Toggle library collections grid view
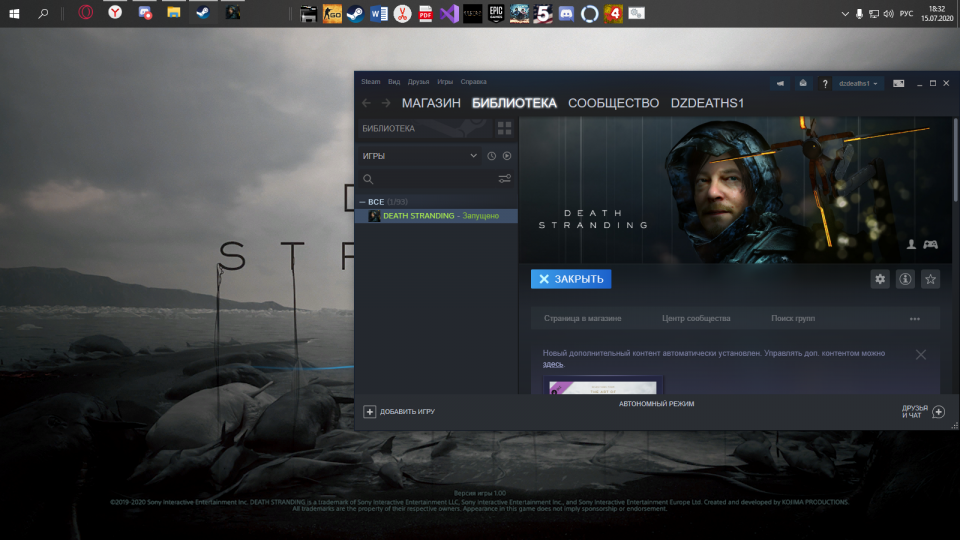960x540 pixels. (504, 129)
